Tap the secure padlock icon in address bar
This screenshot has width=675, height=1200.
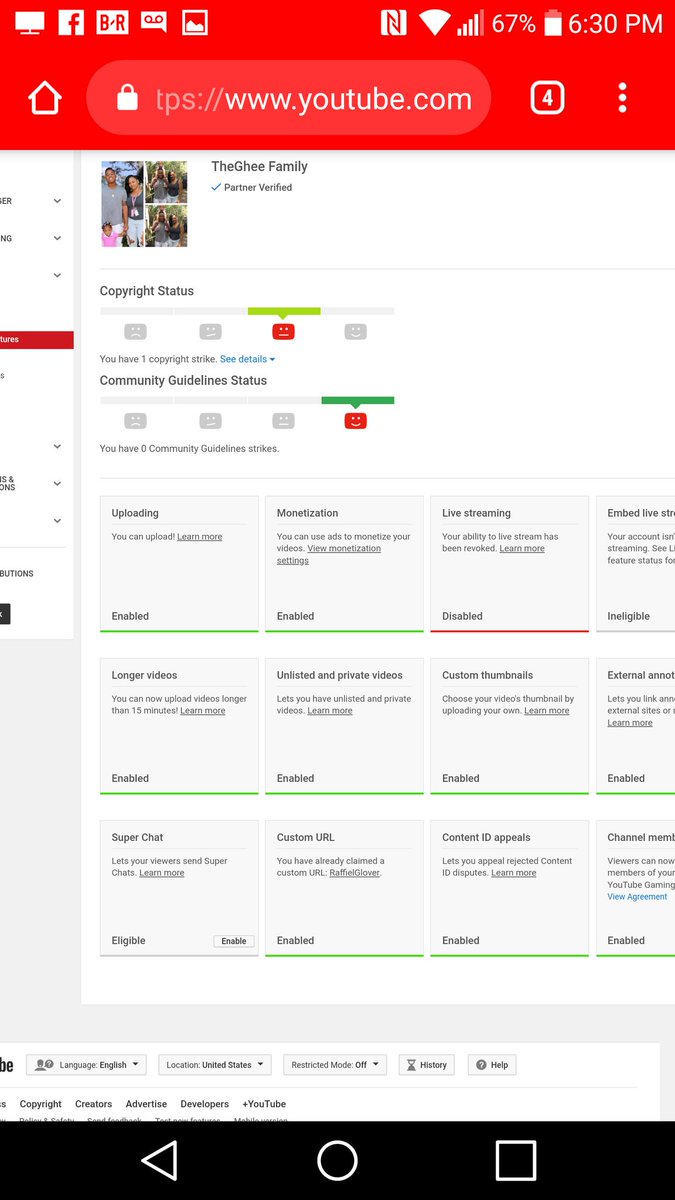tap(127, 98)
